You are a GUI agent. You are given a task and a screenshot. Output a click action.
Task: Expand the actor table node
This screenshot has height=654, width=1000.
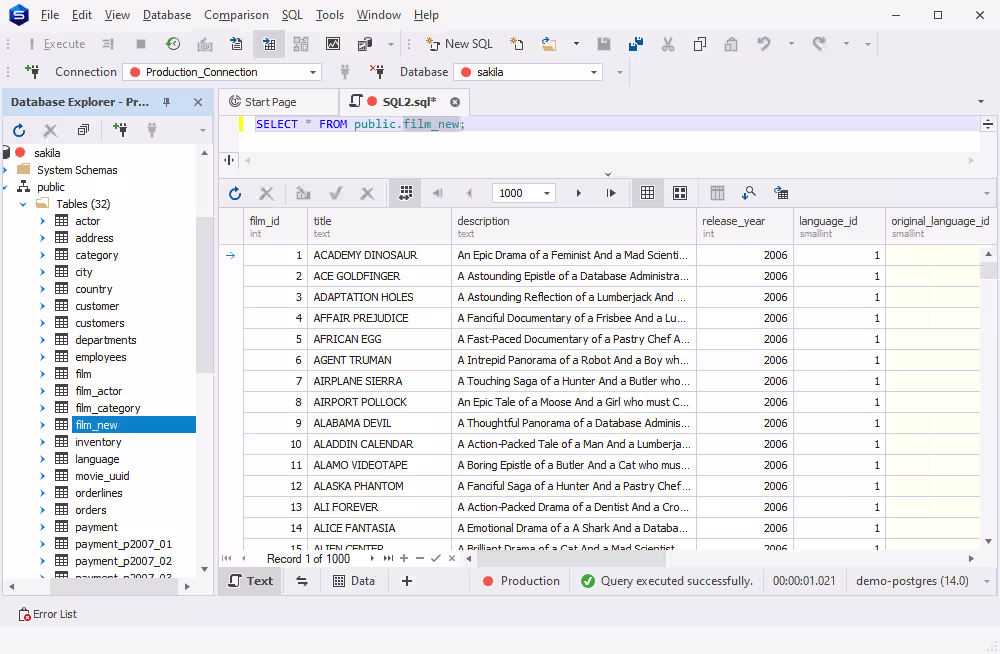click(x=42, y=221)
